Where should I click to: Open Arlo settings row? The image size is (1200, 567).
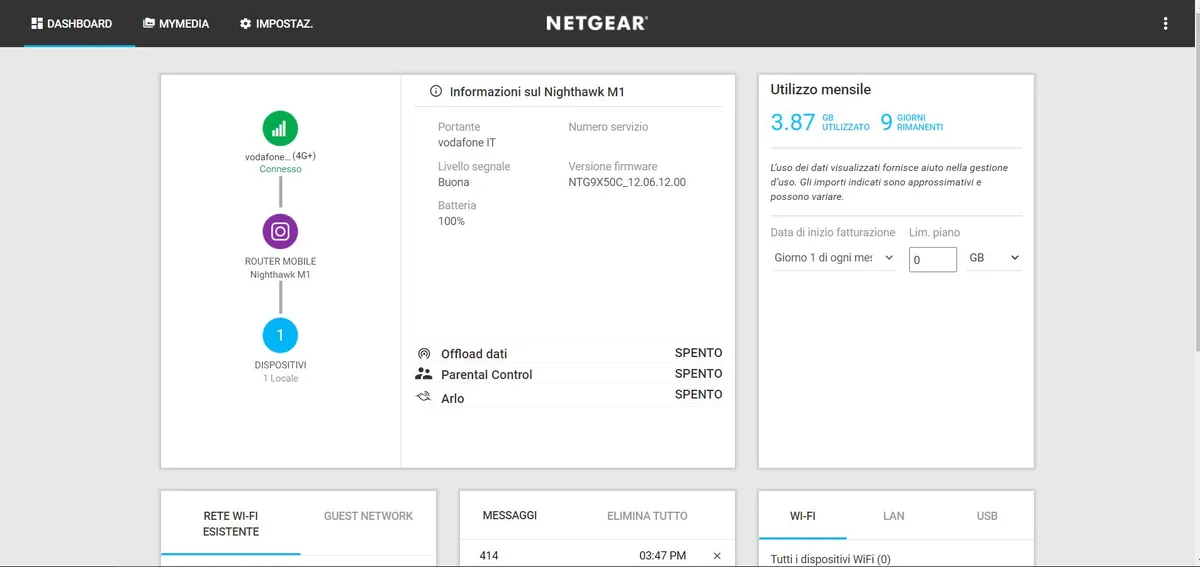568,397
